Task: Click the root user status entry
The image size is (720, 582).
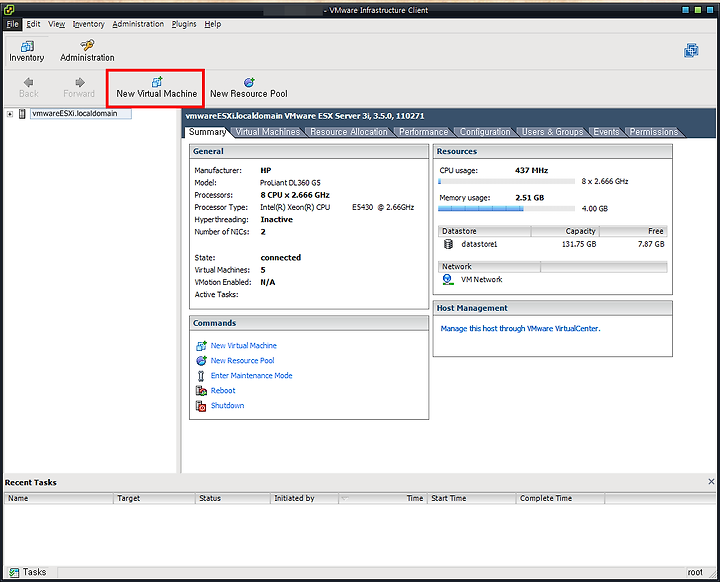Action: pos(695,572)
